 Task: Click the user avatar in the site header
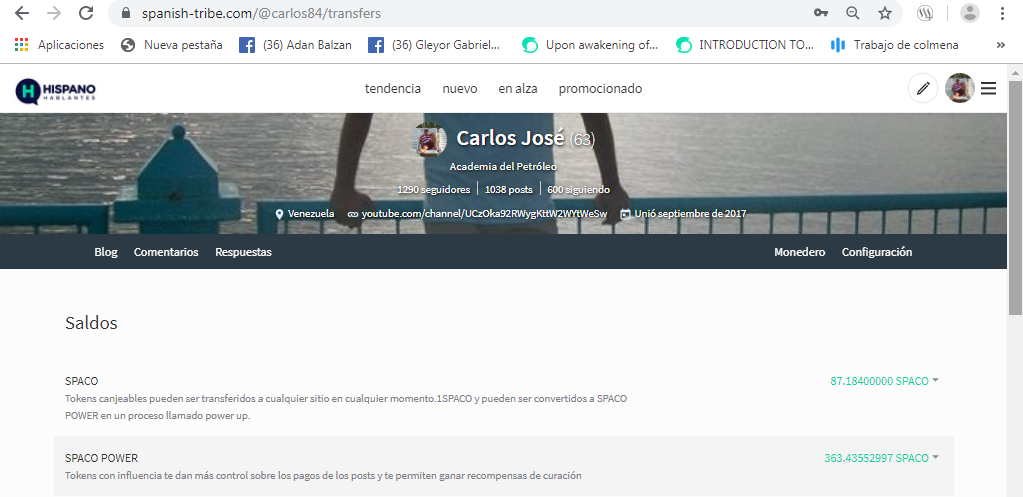(x=960, y=88)
